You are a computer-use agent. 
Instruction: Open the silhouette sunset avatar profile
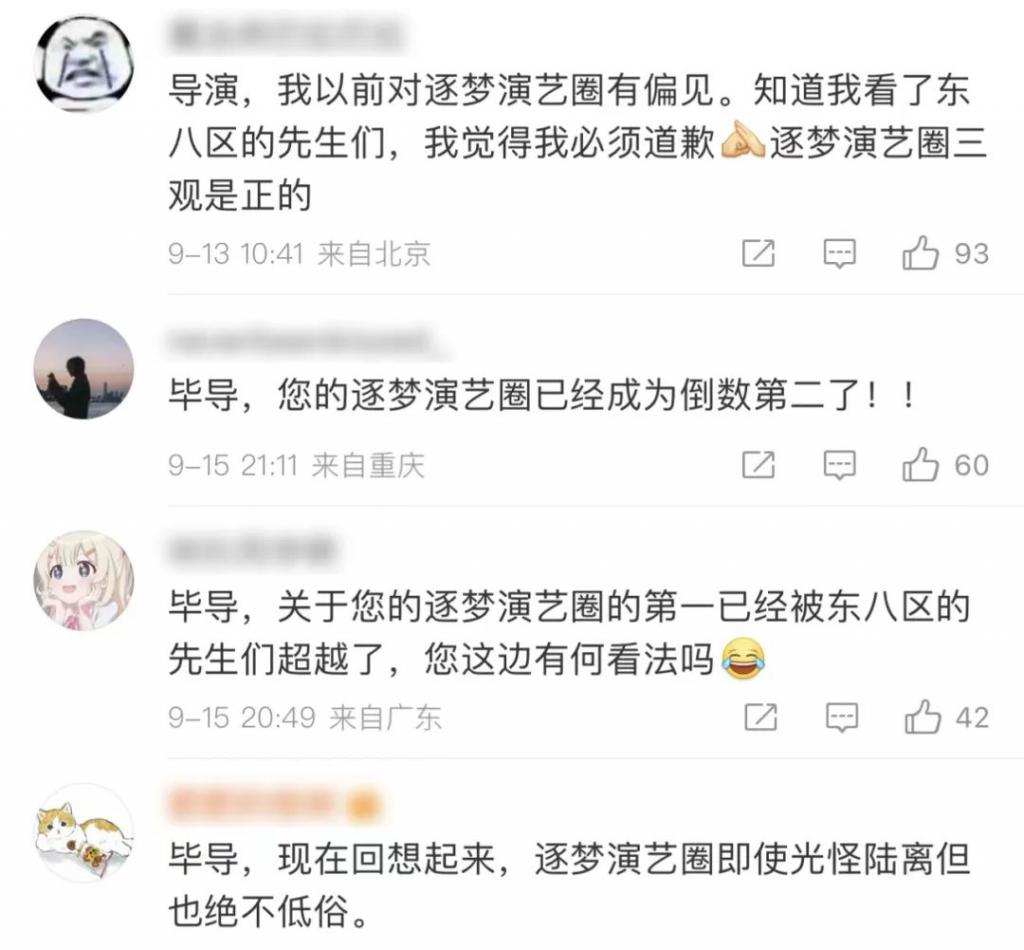84,369
